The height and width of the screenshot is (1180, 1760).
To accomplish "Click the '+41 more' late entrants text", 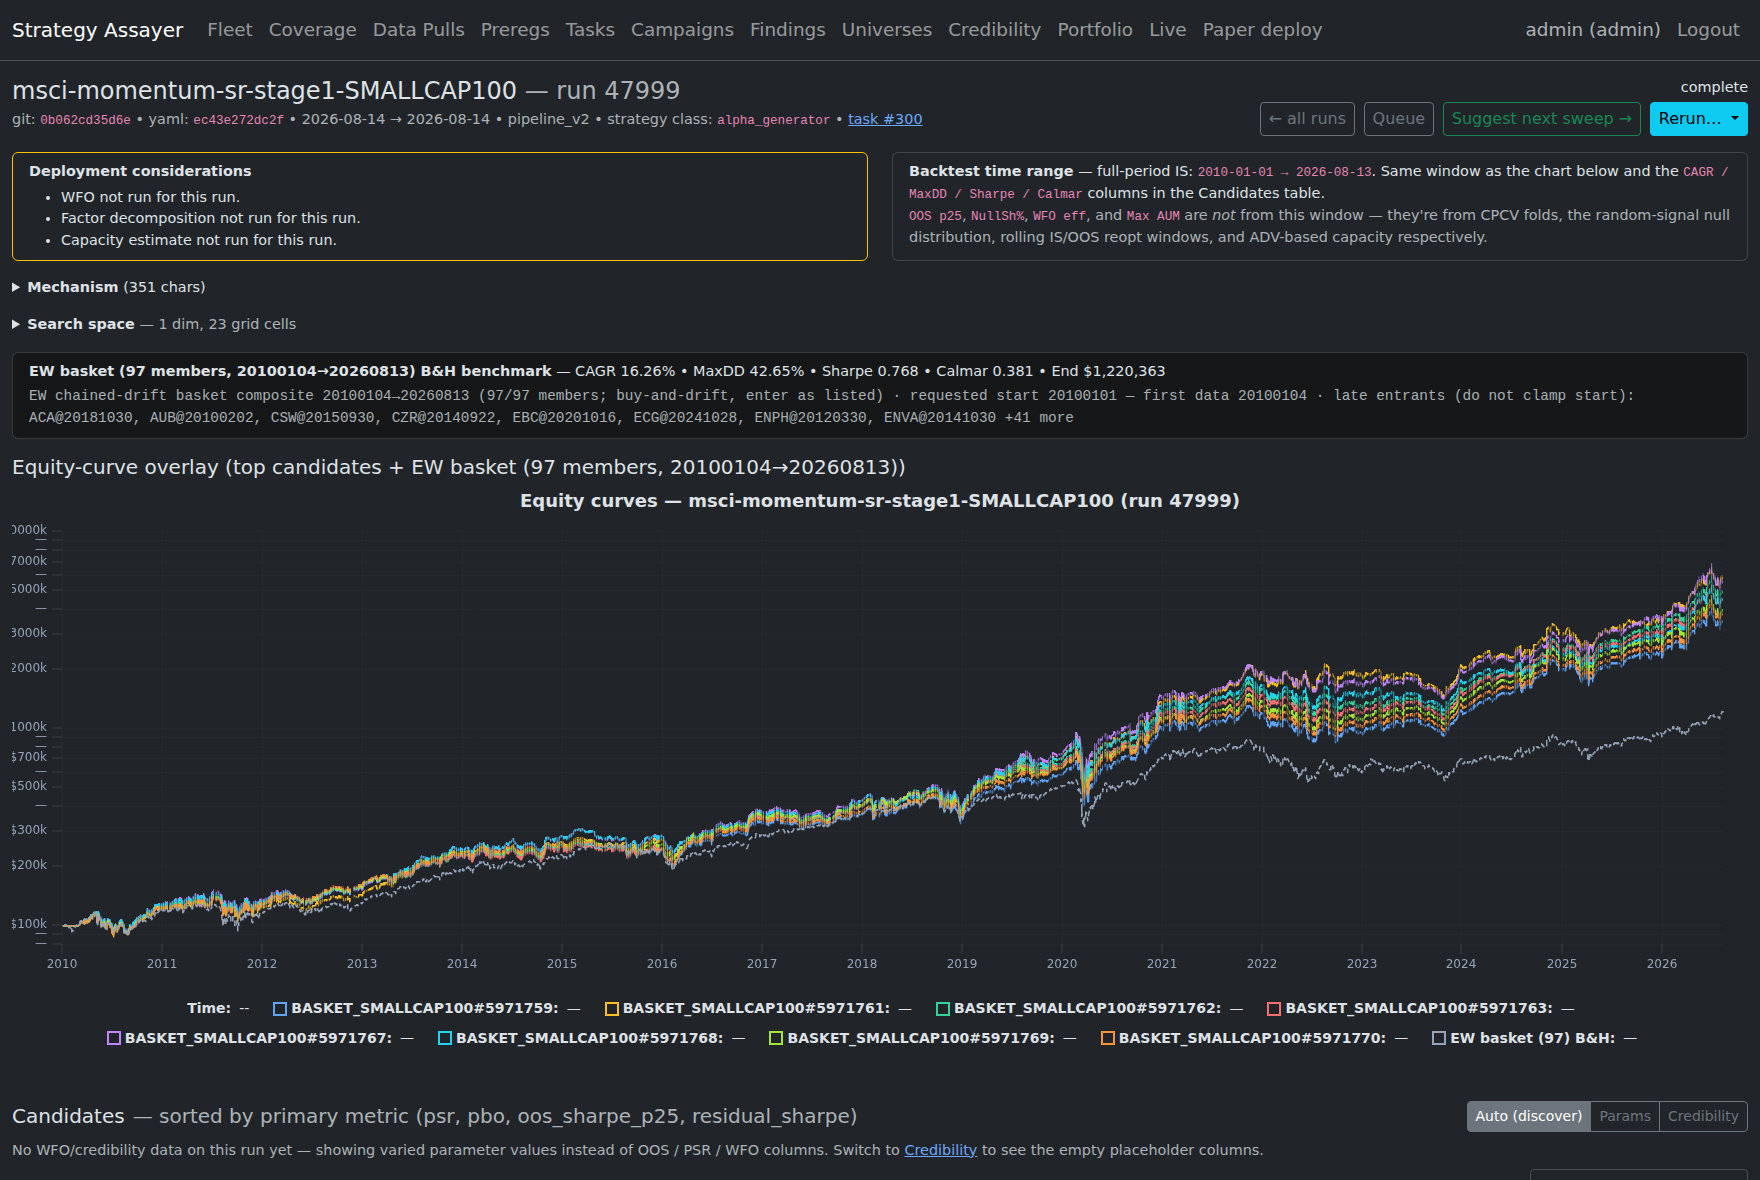I will 1039,418.
